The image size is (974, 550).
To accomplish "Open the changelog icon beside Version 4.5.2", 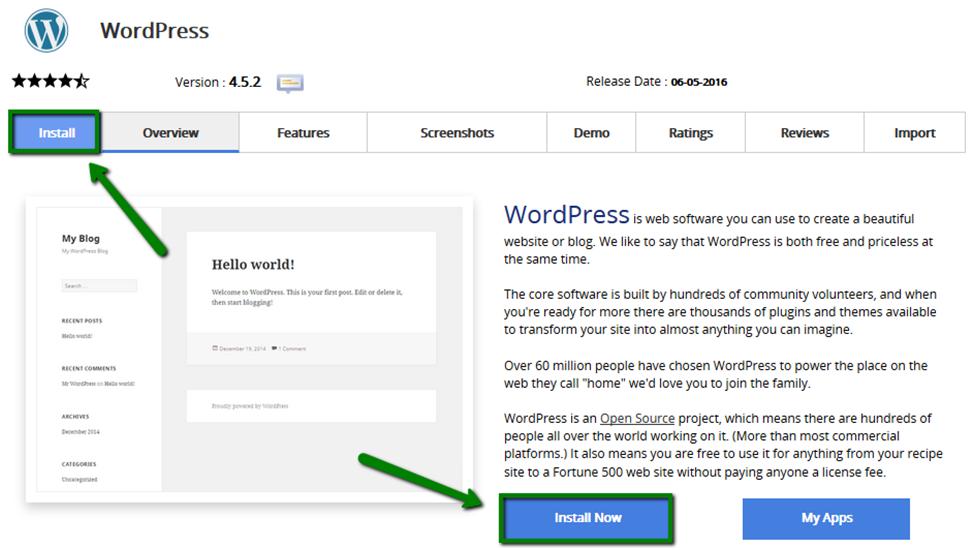I will pos(290,83).
